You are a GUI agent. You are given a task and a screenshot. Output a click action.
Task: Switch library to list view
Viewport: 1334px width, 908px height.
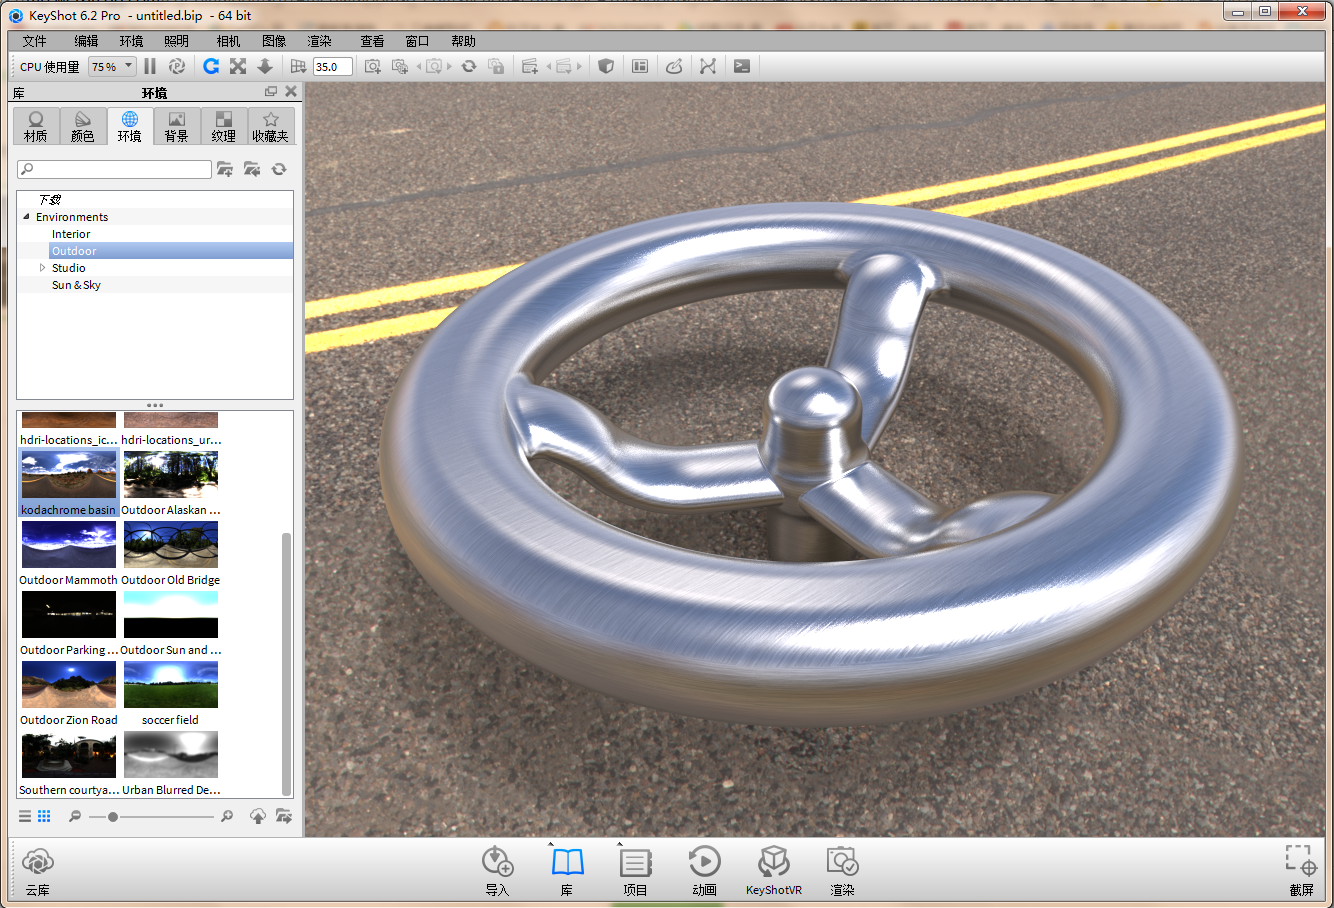tap(25, 816)
